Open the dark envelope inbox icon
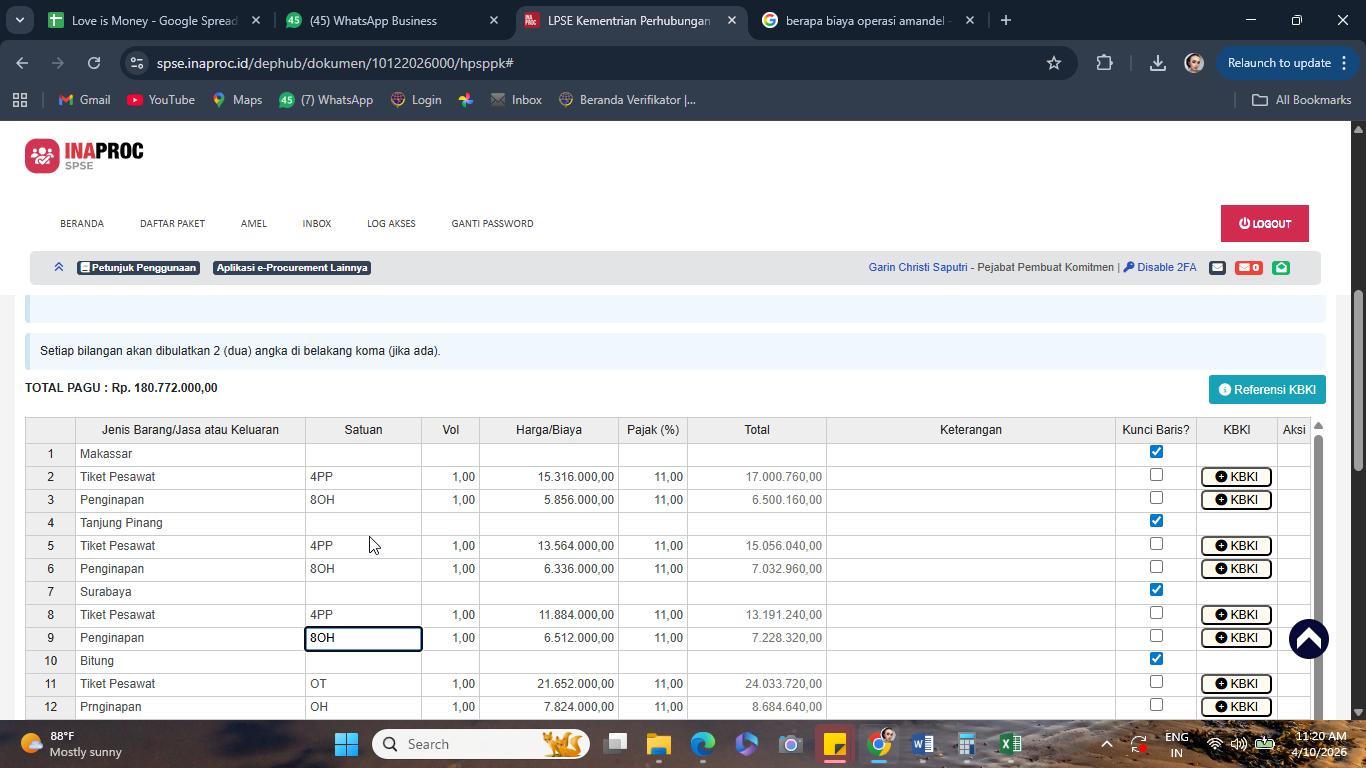The height and width of the screenshot is (768, 1366). tap(1217, 267)
